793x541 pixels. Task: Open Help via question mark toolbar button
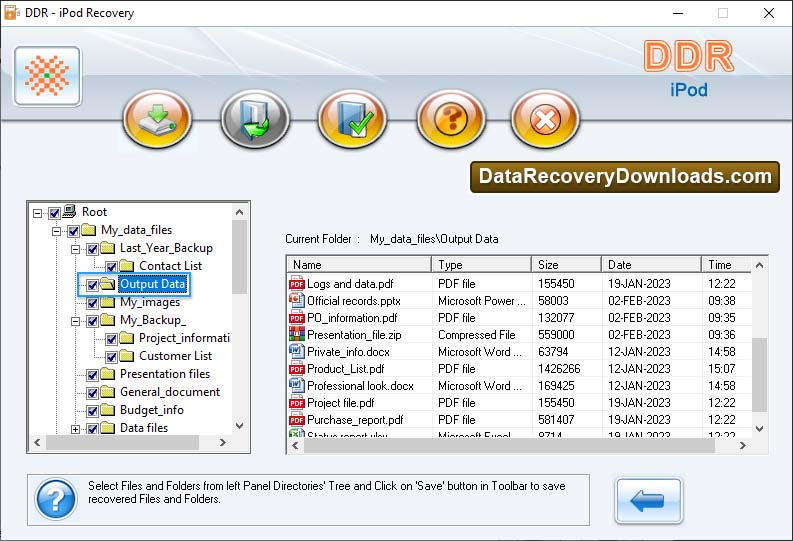450,119
